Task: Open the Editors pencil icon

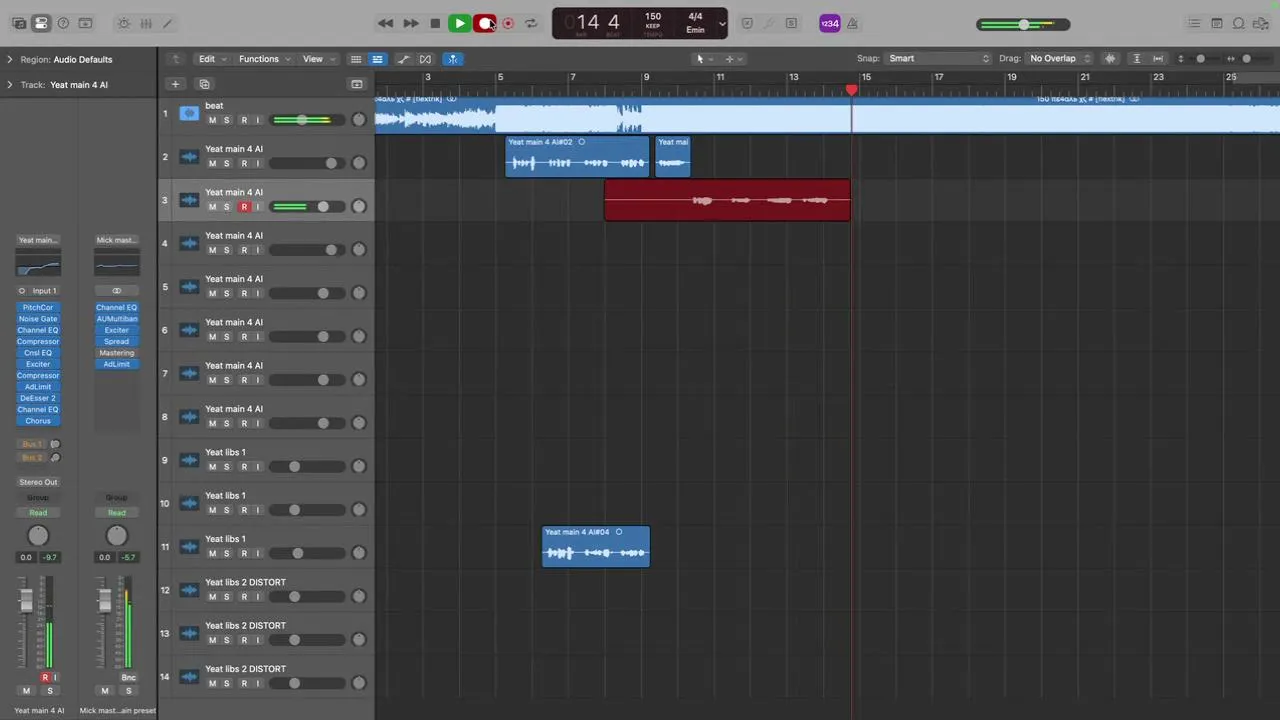Action: tap(167, 23)
